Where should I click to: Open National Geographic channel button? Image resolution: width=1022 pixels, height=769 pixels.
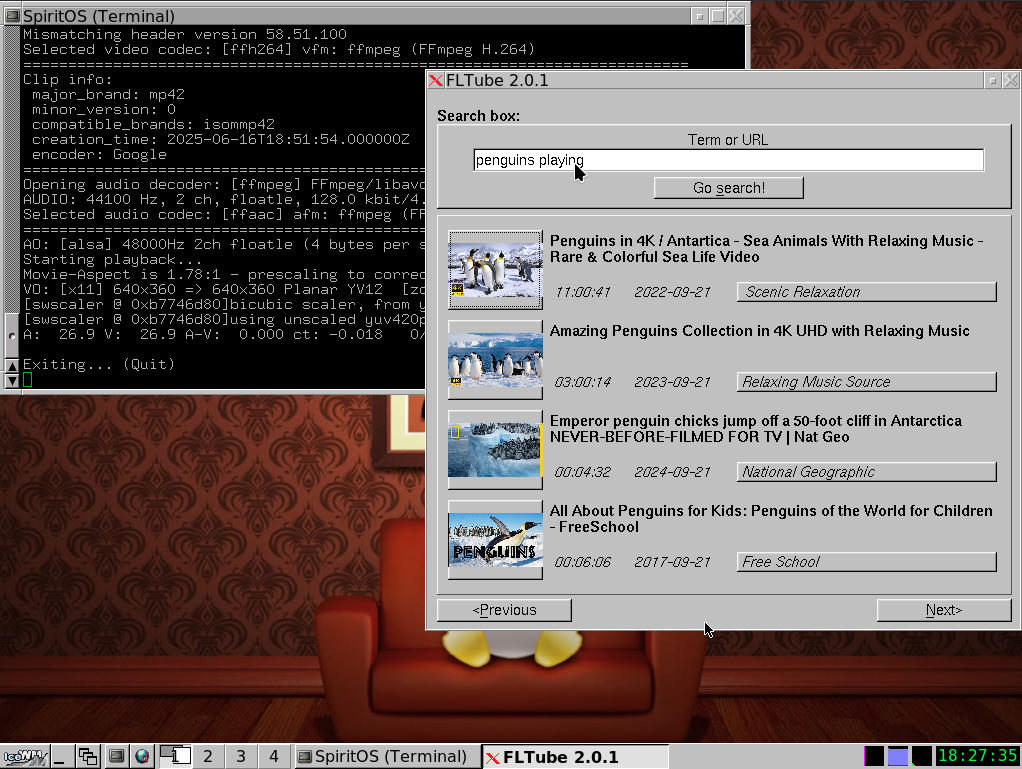coord(867,472)
